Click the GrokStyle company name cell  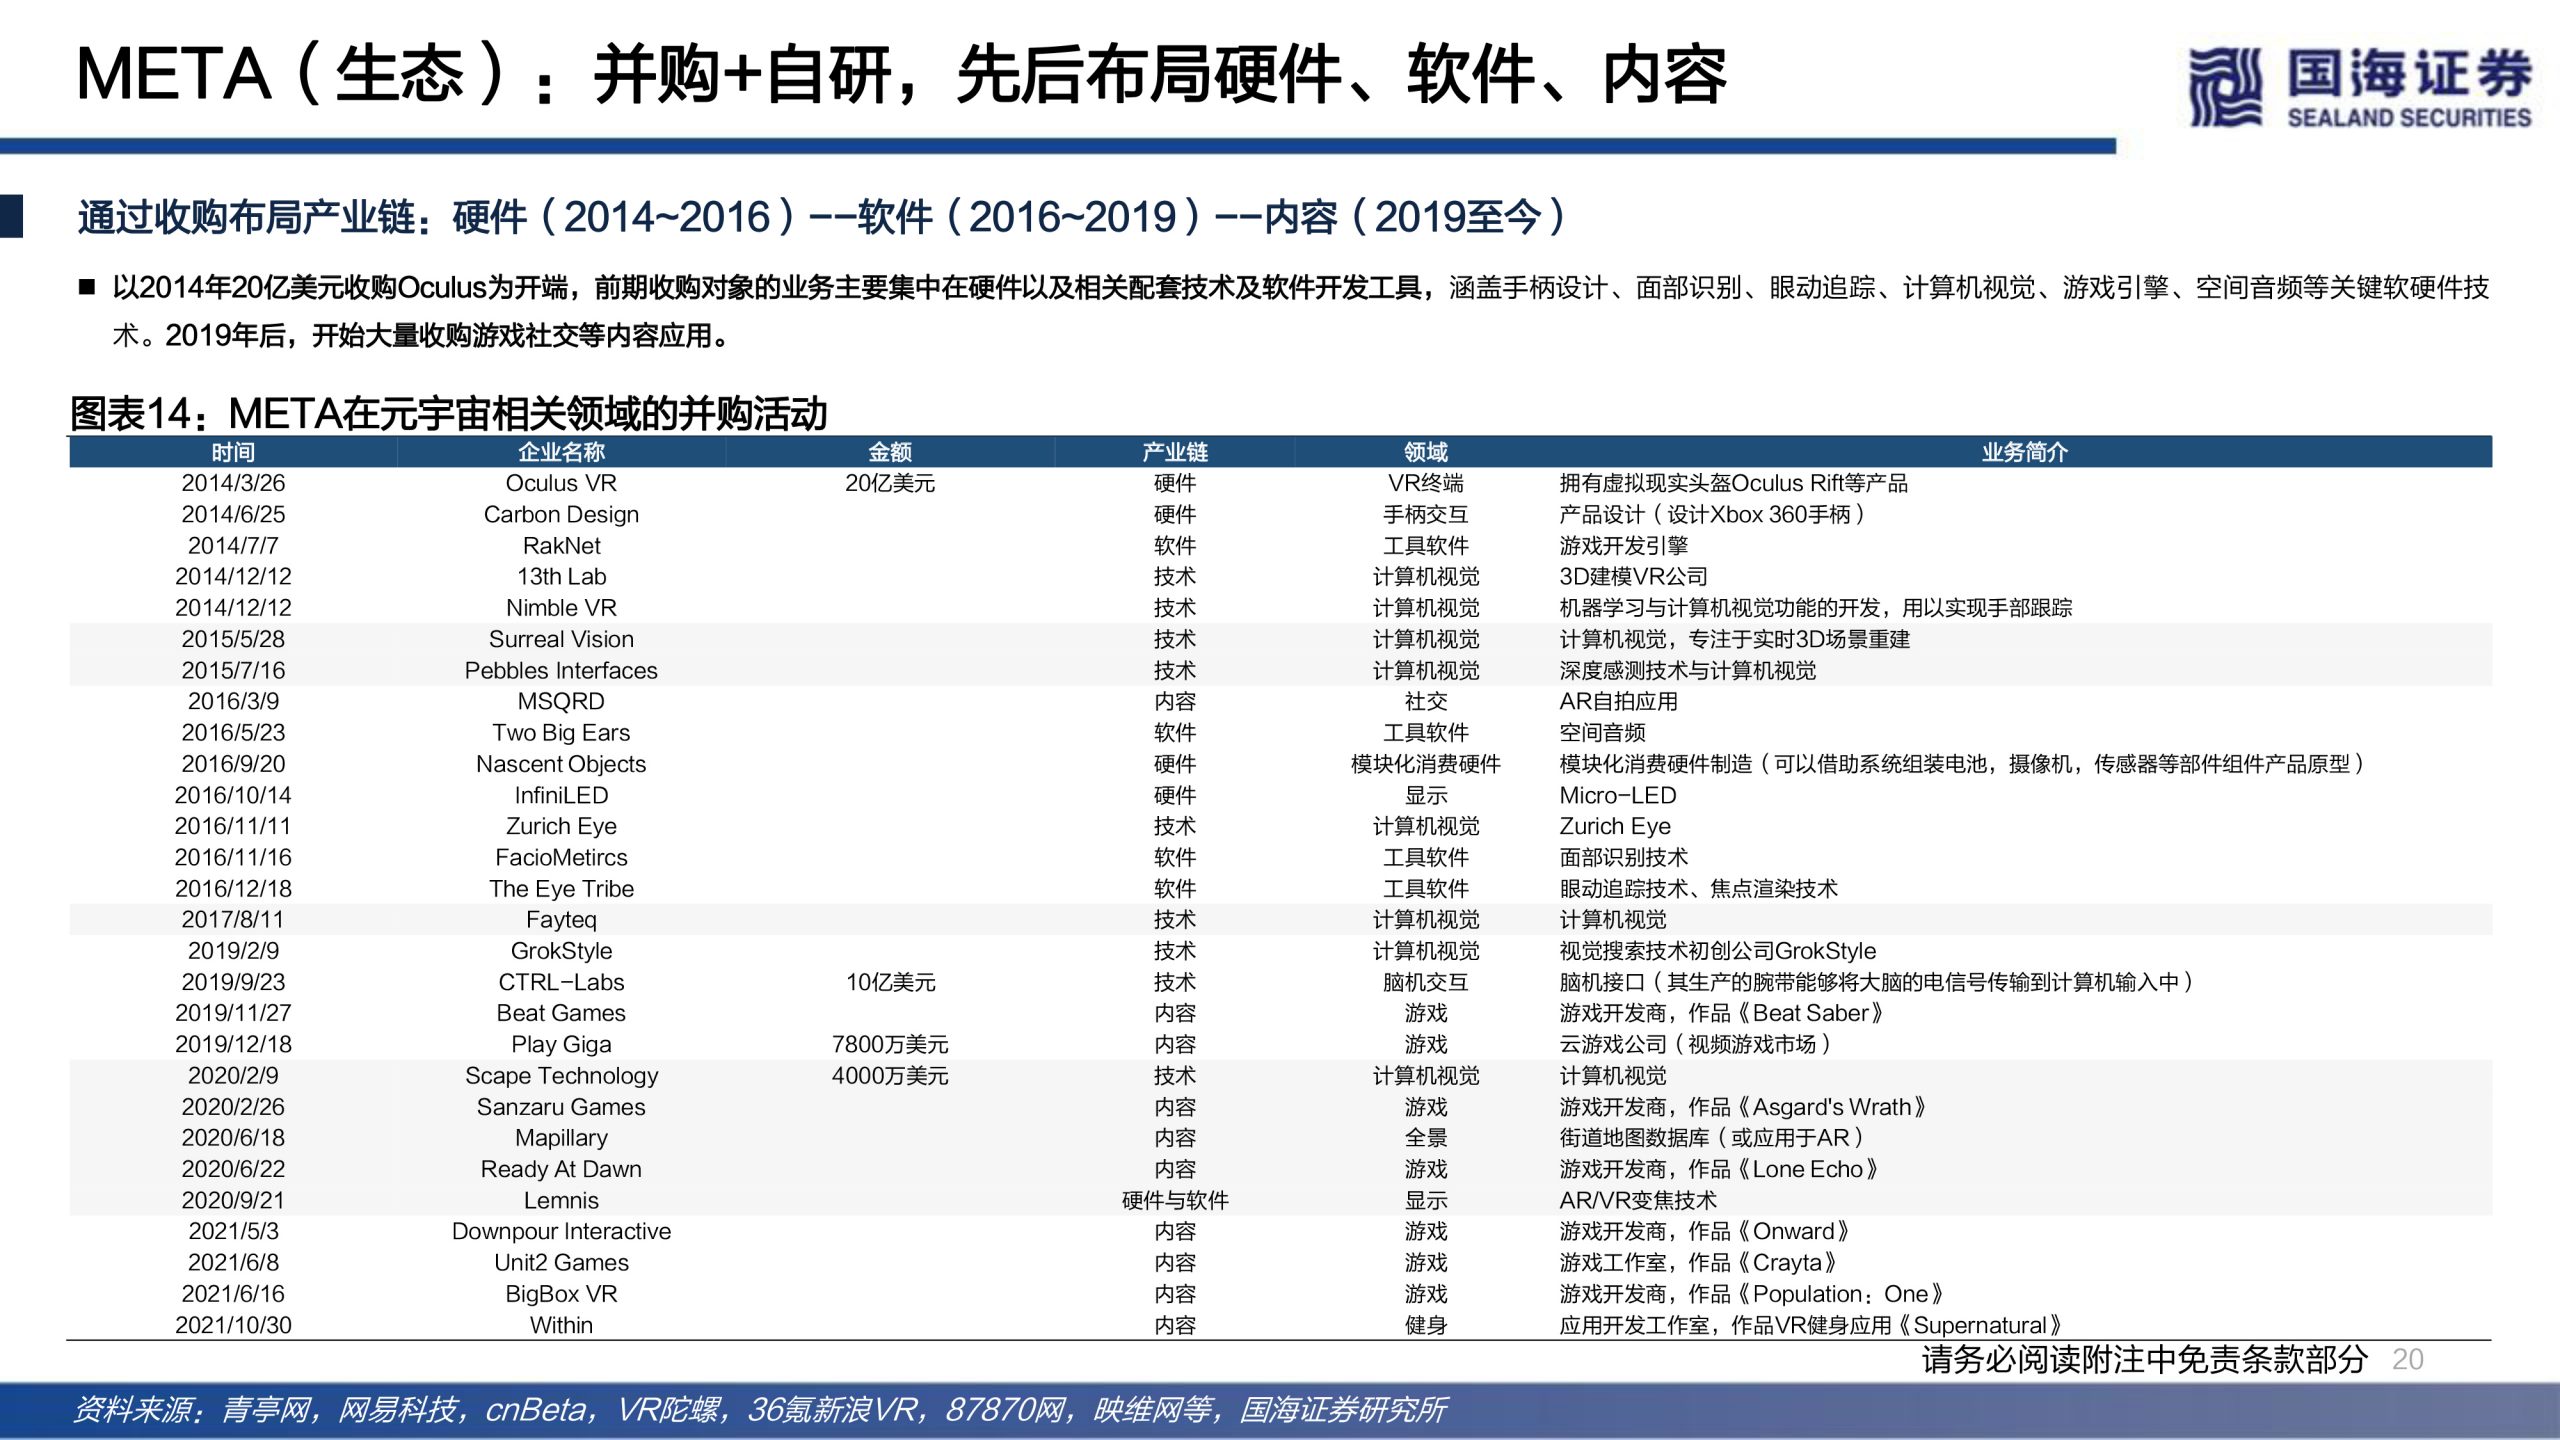561,950
